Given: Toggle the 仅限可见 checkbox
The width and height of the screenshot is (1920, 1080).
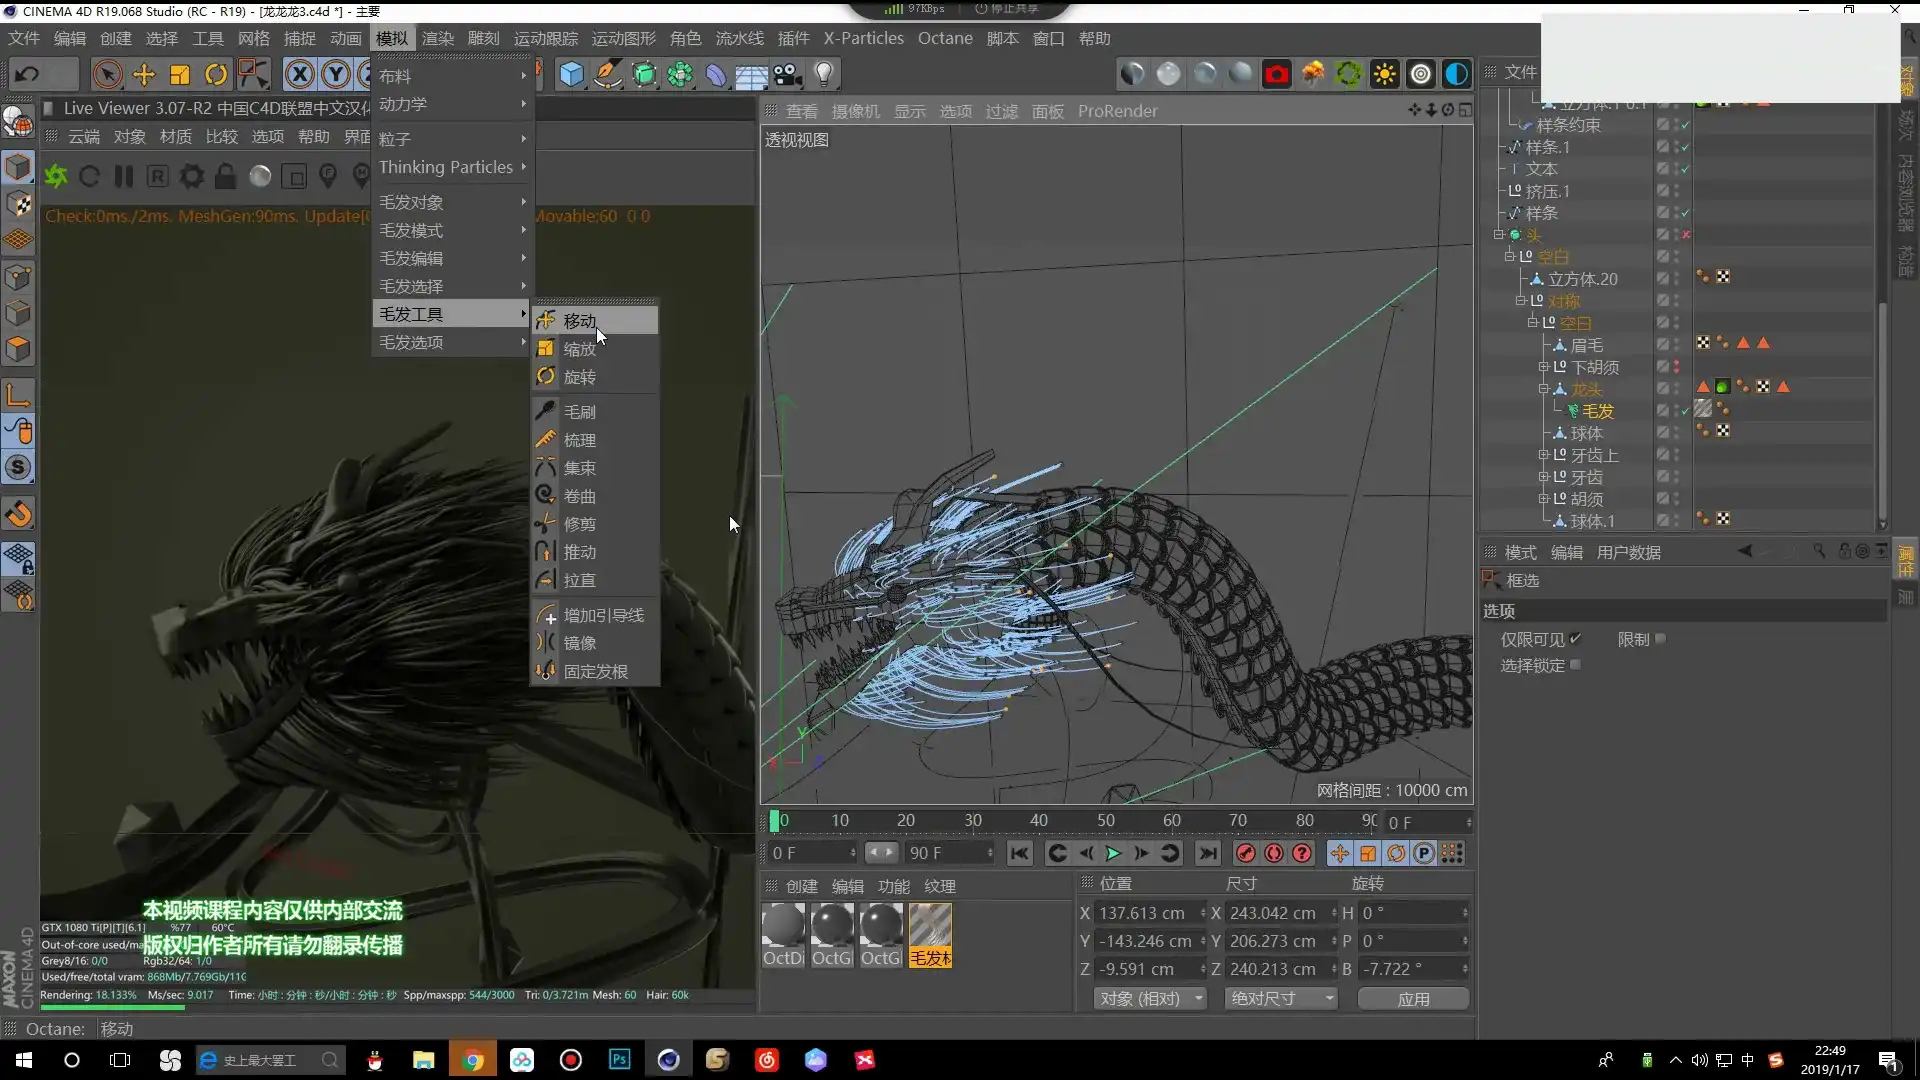Looking at the screenshot, I should pyautogui.click(x=1576, y=639).
